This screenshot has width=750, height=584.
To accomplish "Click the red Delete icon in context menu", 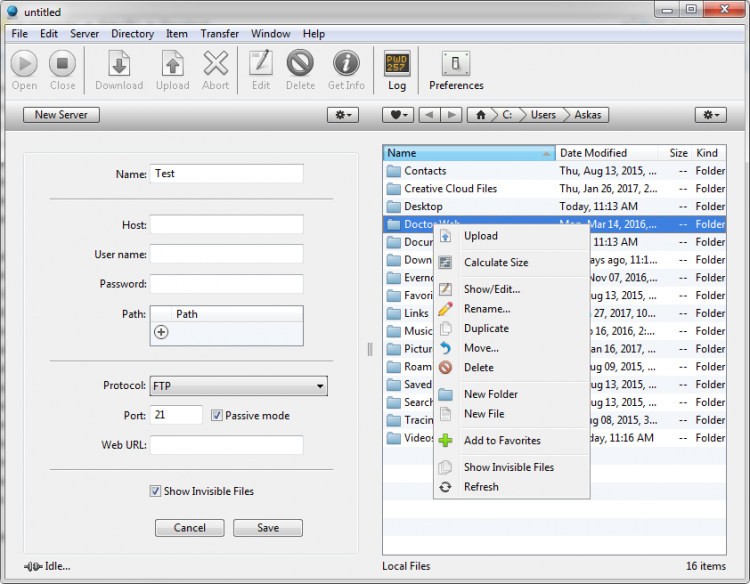I will (445, 367).
